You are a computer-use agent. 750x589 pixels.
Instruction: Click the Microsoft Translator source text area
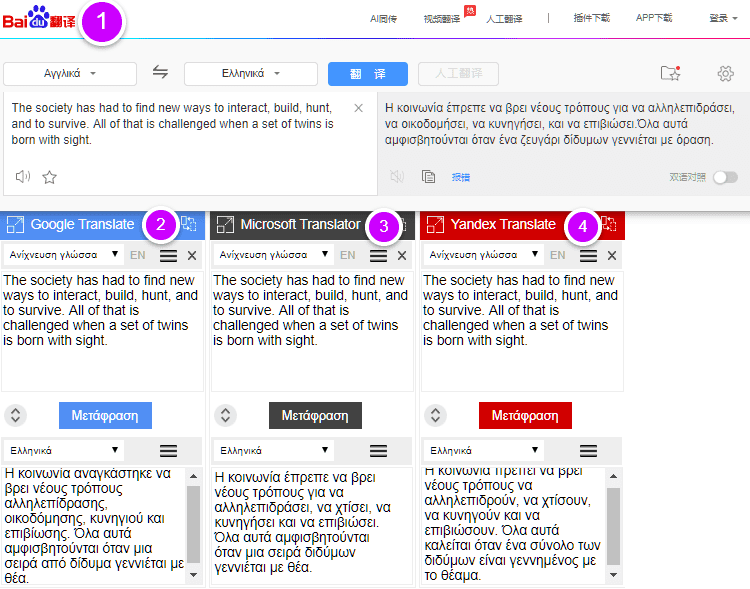[312, 331]
